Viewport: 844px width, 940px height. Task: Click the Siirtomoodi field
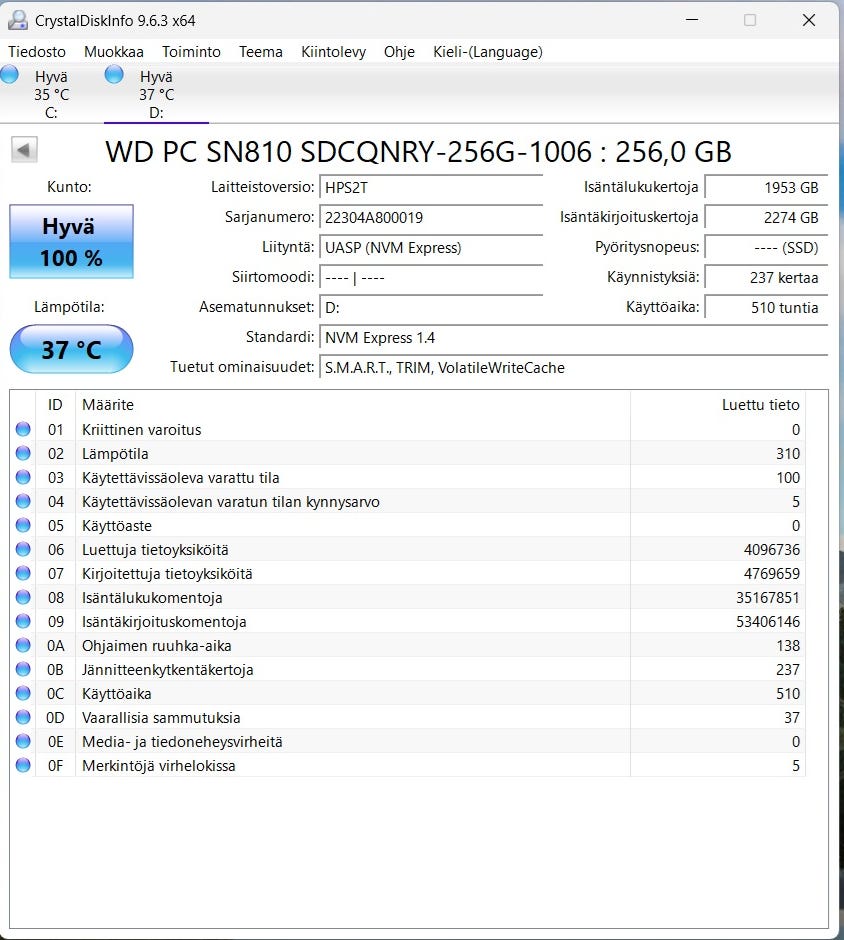(x=431, y=278)
